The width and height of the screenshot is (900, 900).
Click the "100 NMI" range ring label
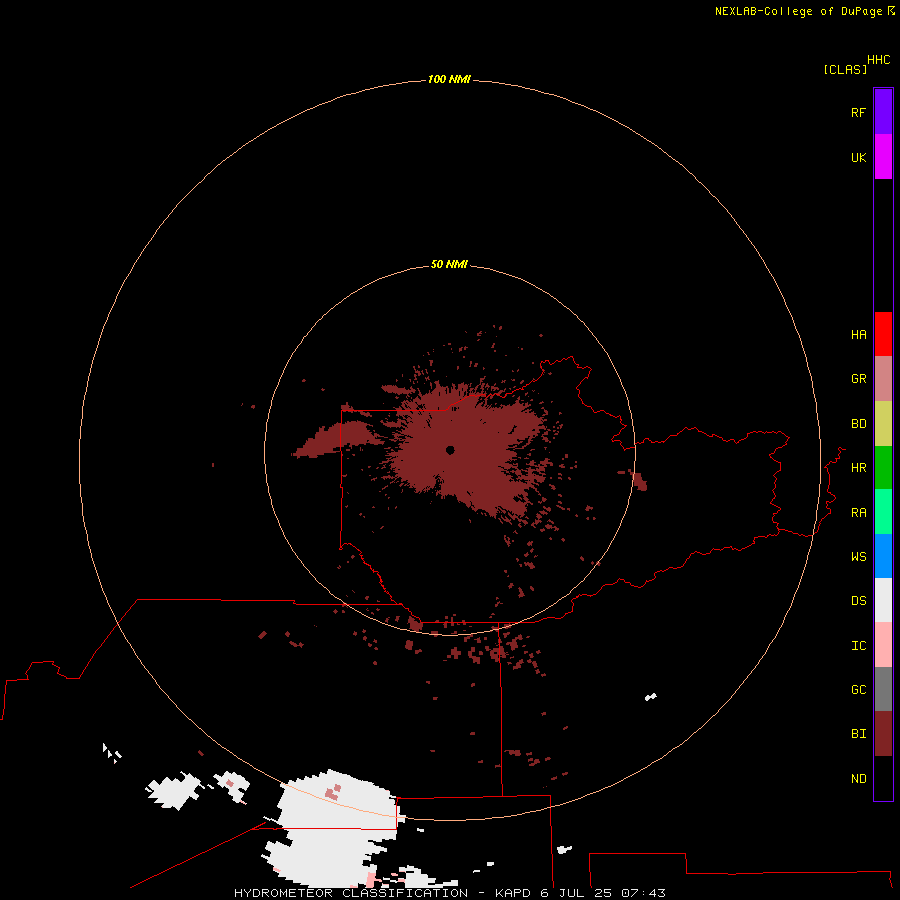pos(449,79)
